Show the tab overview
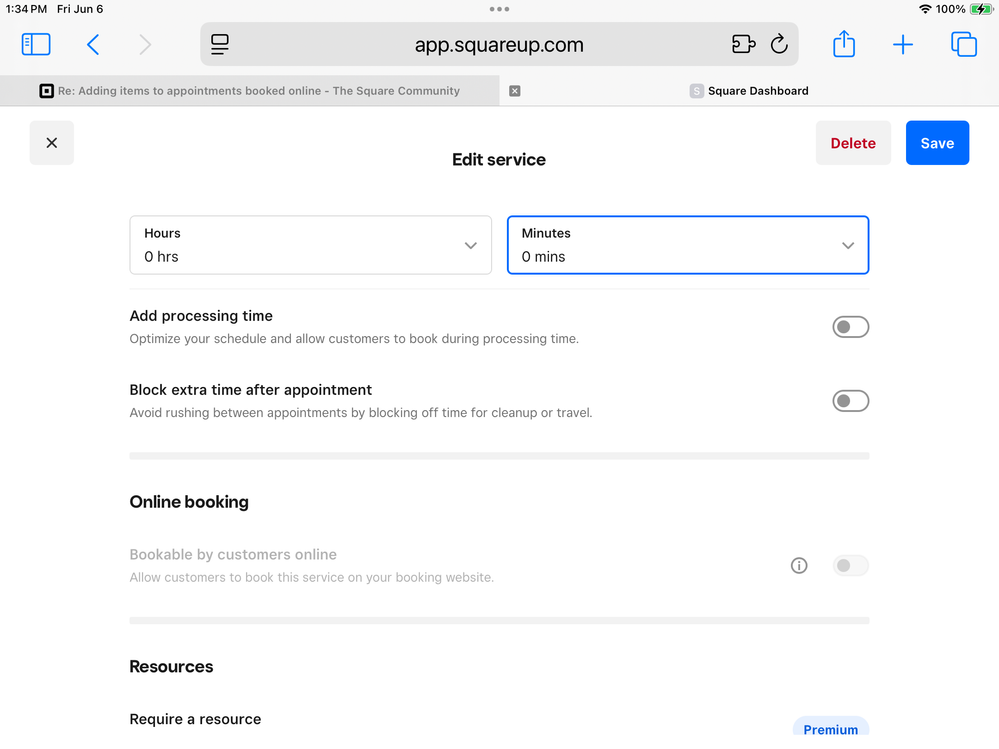This screenshot has height=749, width=999. 964,44
